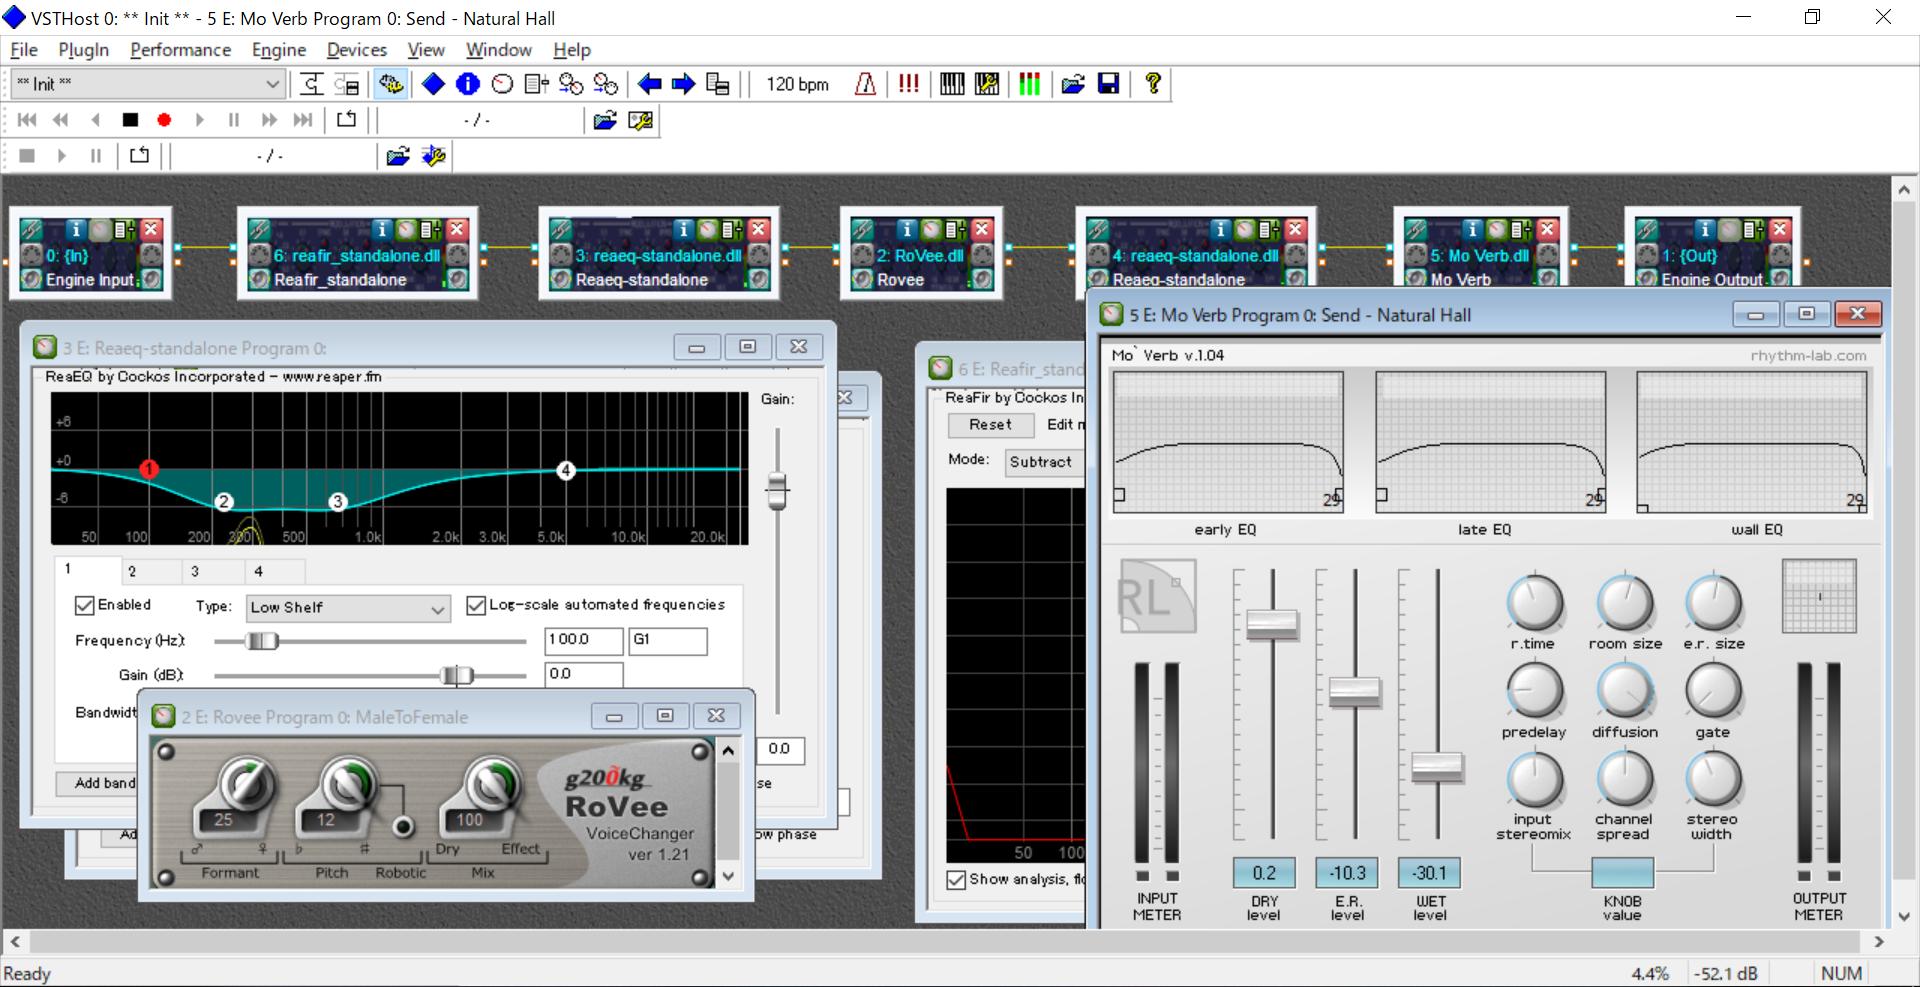The image size is (1920, 987).
Task: Click speaker icon left of Engine Input label
Action: pos(31,280)
